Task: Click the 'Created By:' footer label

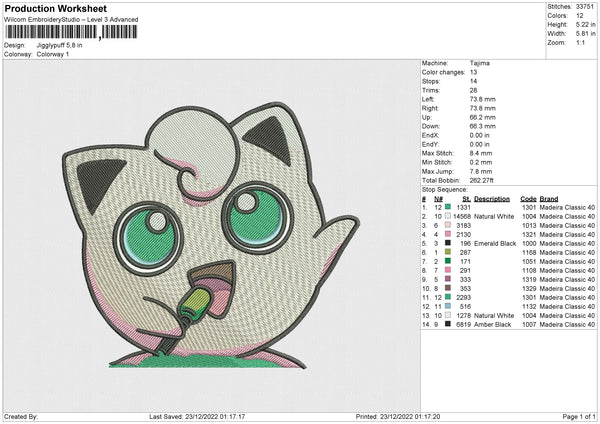Action: [x=21, y=416]
